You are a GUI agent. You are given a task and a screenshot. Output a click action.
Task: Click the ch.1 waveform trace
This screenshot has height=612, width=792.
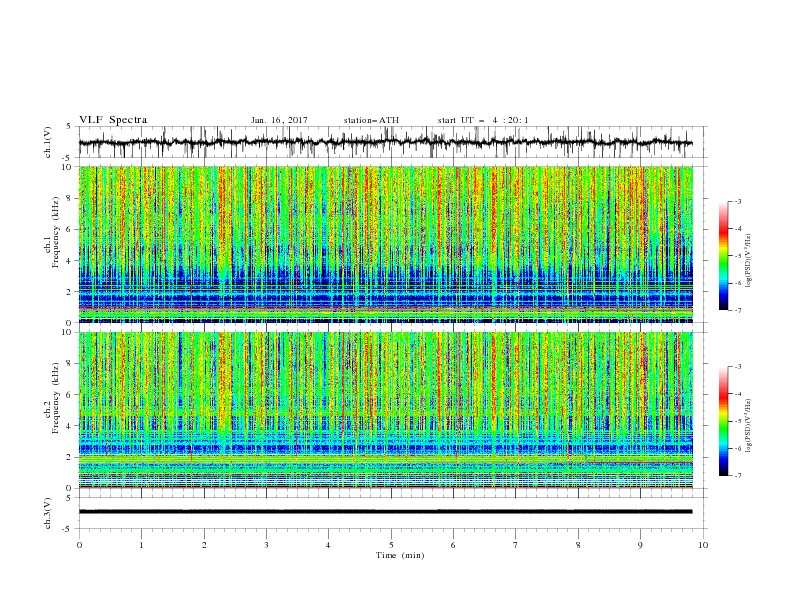point(385,142)
